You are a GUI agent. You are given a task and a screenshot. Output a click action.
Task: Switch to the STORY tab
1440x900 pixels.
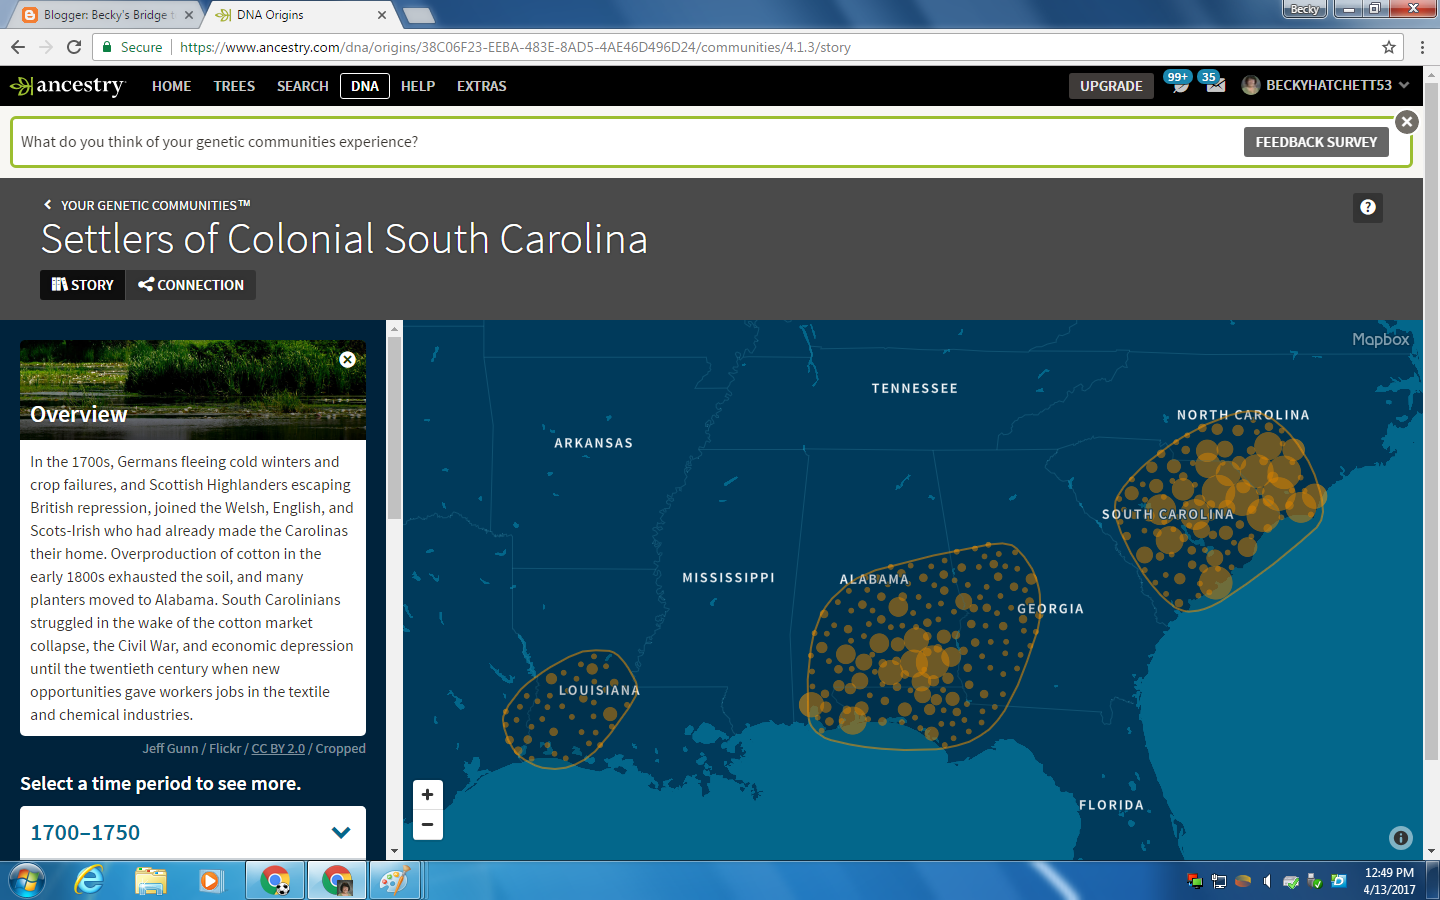pos(83,285)
